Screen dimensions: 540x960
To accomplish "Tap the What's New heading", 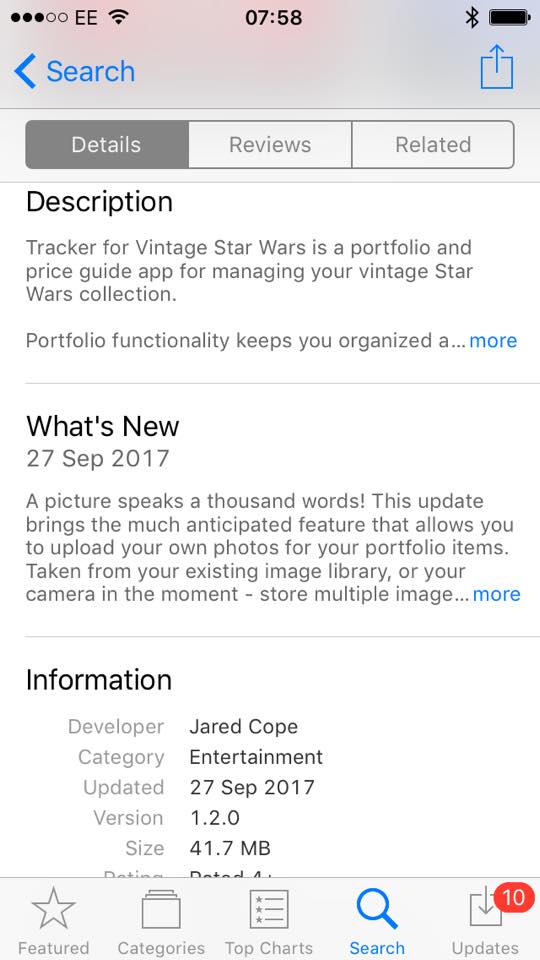I will (103, 426).
